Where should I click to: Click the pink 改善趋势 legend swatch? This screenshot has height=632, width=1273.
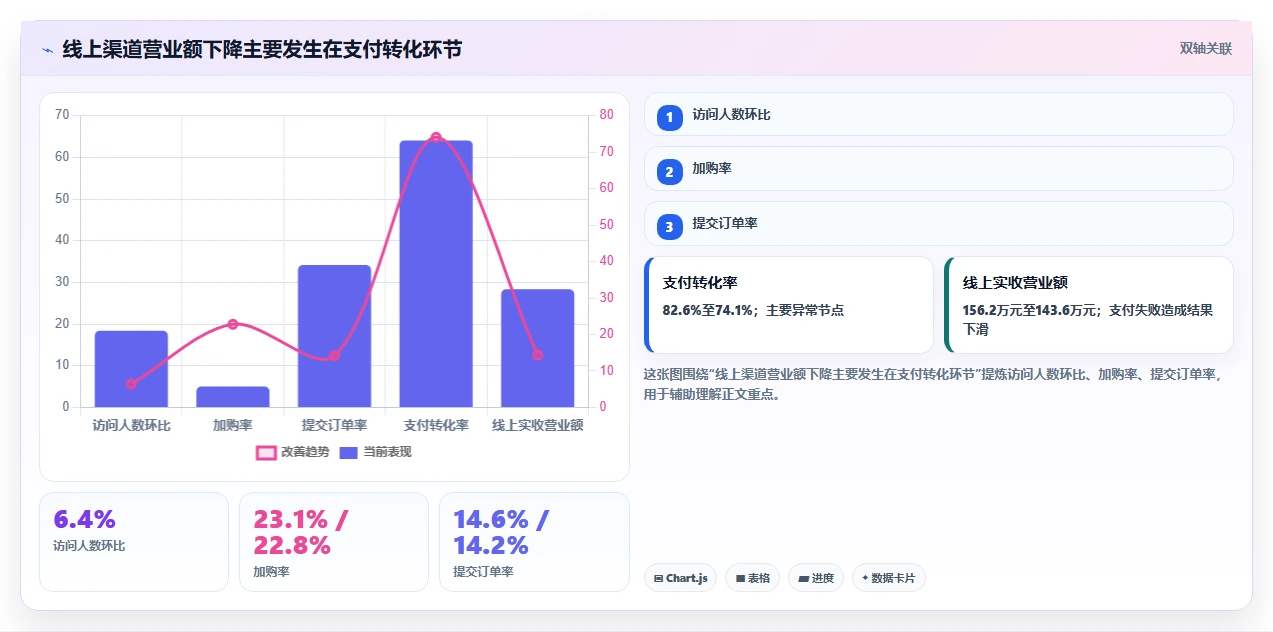(266, 452)
